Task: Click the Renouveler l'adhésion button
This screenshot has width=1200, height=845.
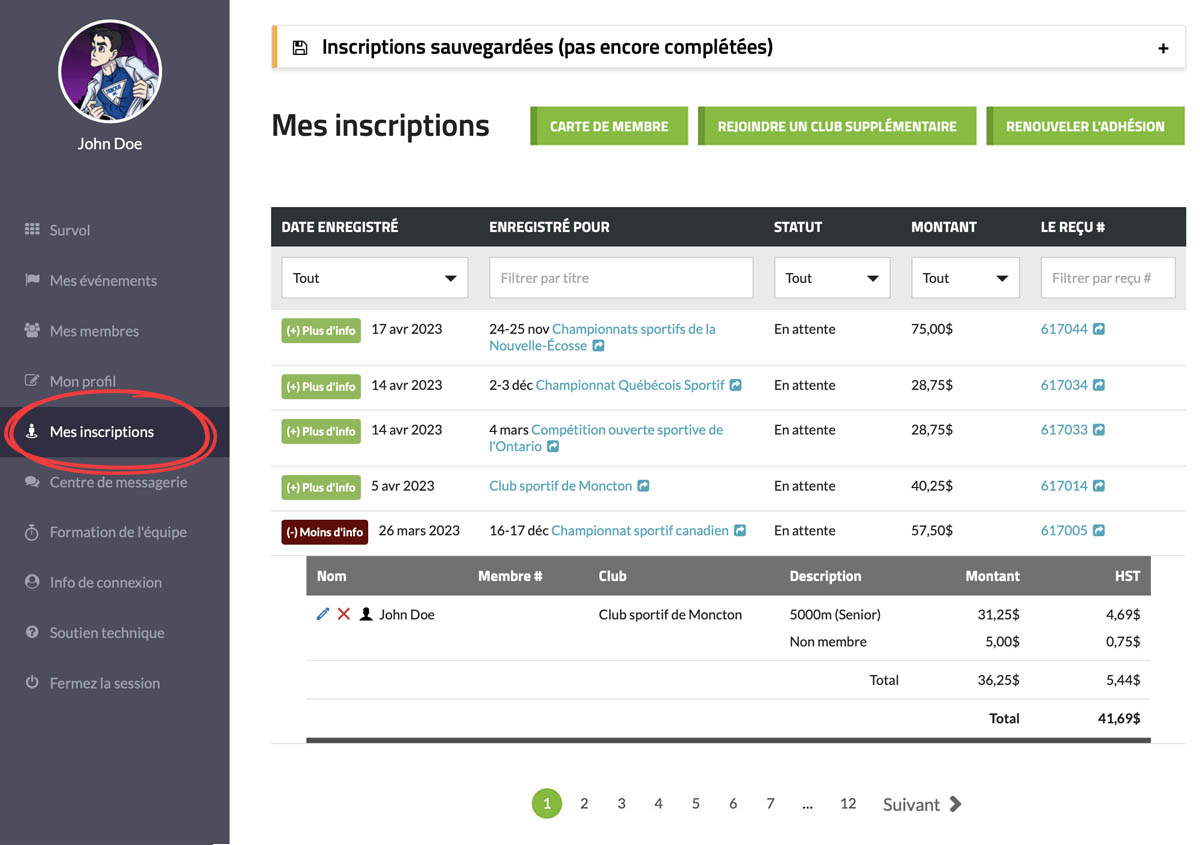Action: (1085, 127)
